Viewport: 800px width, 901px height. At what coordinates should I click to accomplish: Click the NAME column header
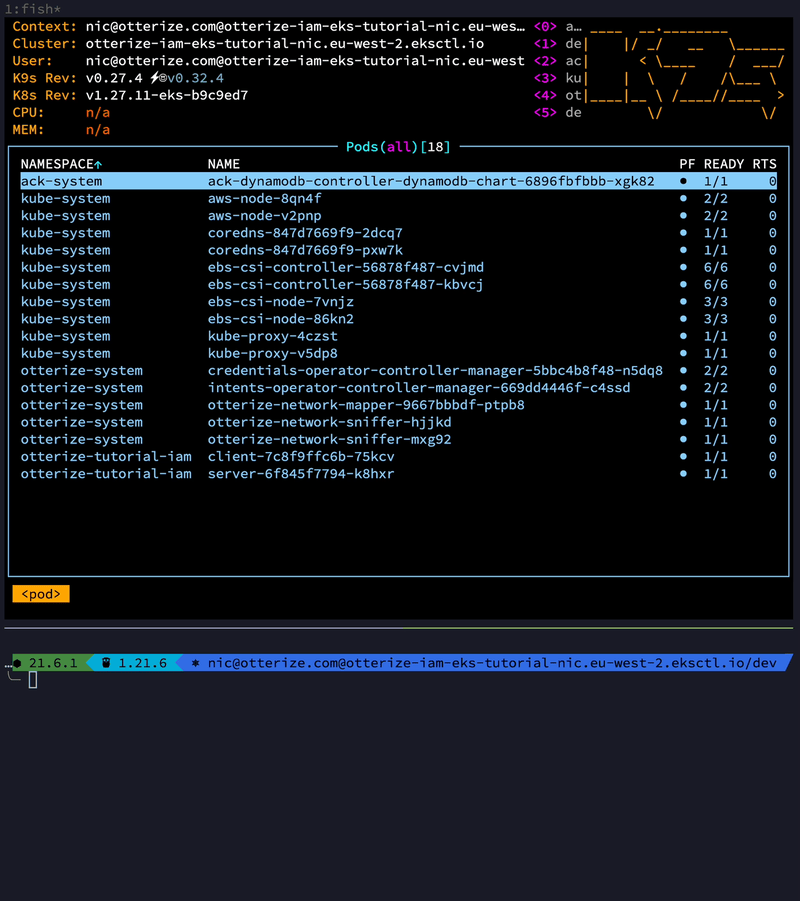click(224, 164)
